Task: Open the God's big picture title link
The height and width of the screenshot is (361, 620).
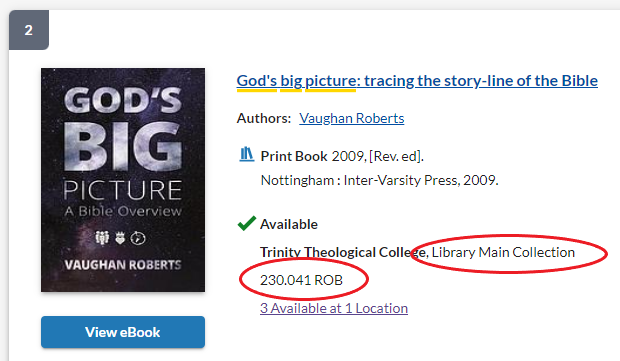Action: tap(417, 81)
